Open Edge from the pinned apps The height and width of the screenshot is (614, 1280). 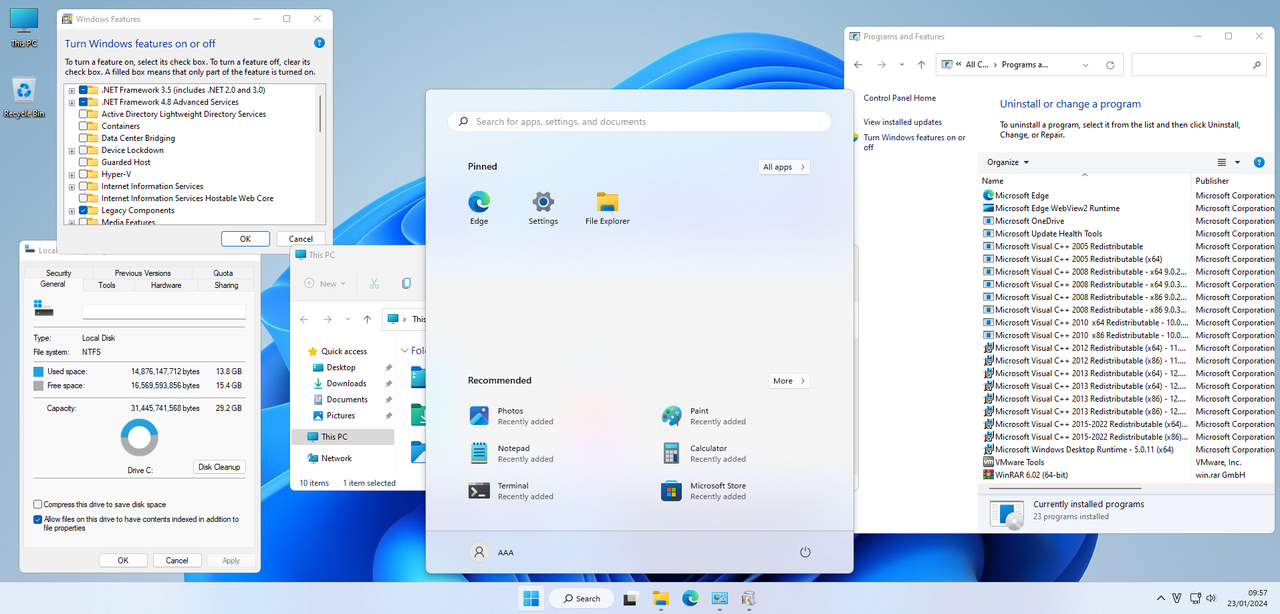point(479,208)
